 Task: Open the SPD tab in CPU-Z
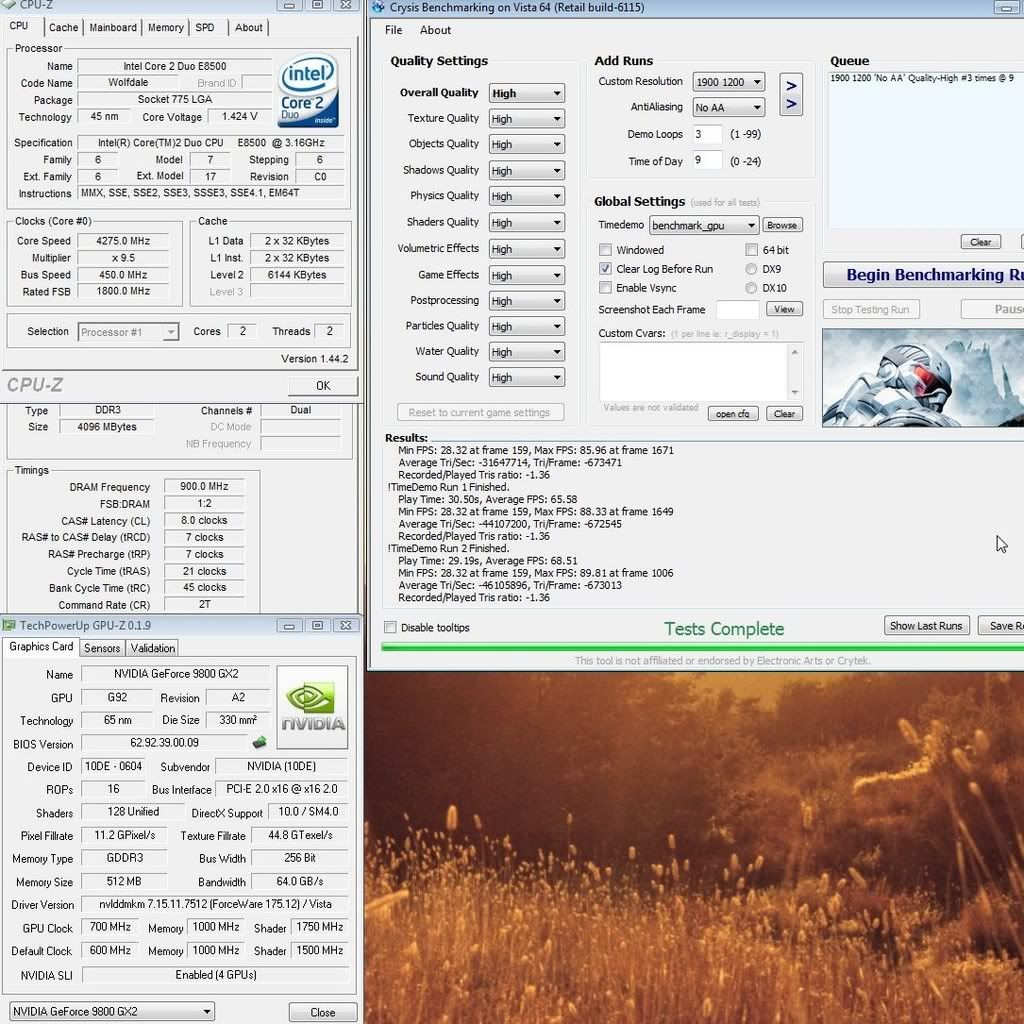click(x=205, y=27)
